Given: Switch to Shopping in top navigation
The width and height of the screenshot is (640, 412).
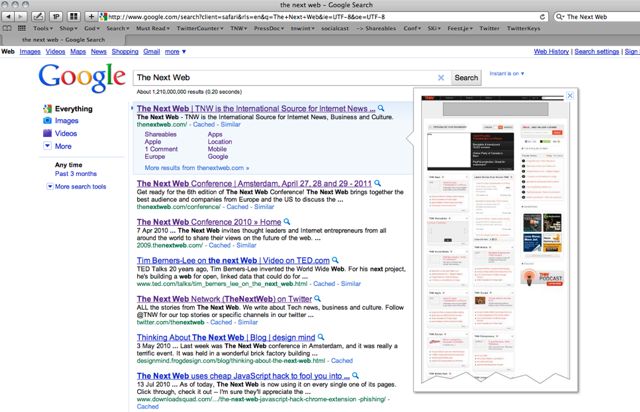Looking at the screenshot, I should pos(125,51).
